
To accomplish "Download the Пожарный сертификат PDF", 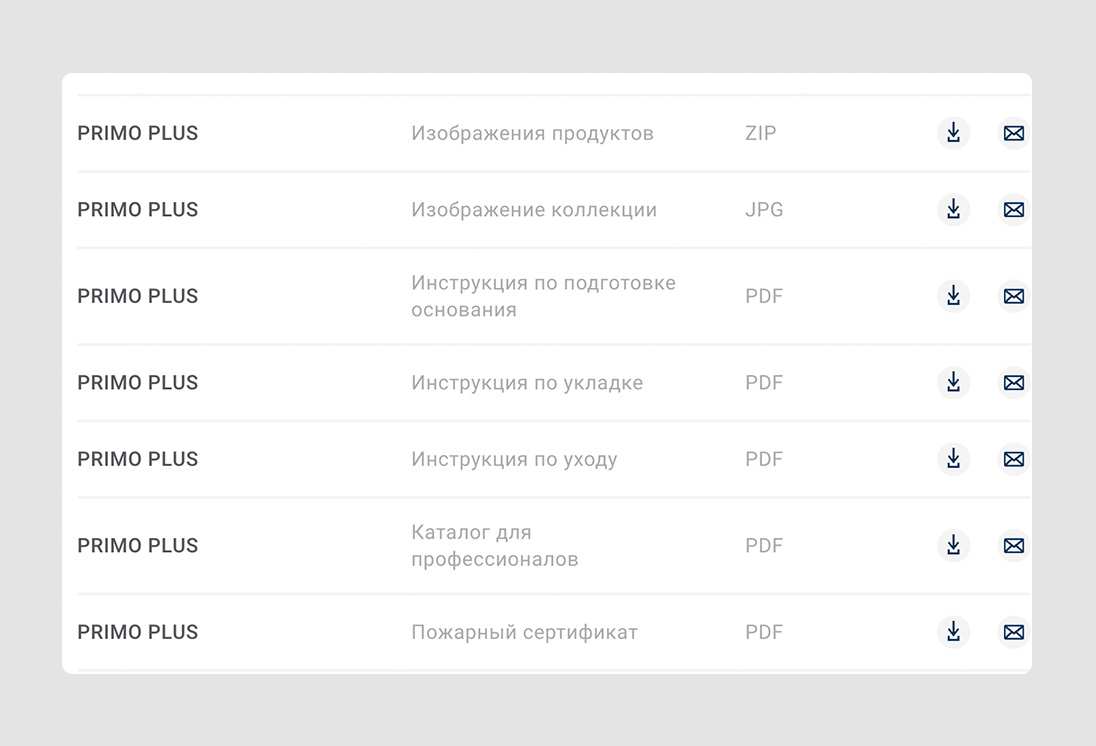I will pyautogui.click(x=953, y=632).
